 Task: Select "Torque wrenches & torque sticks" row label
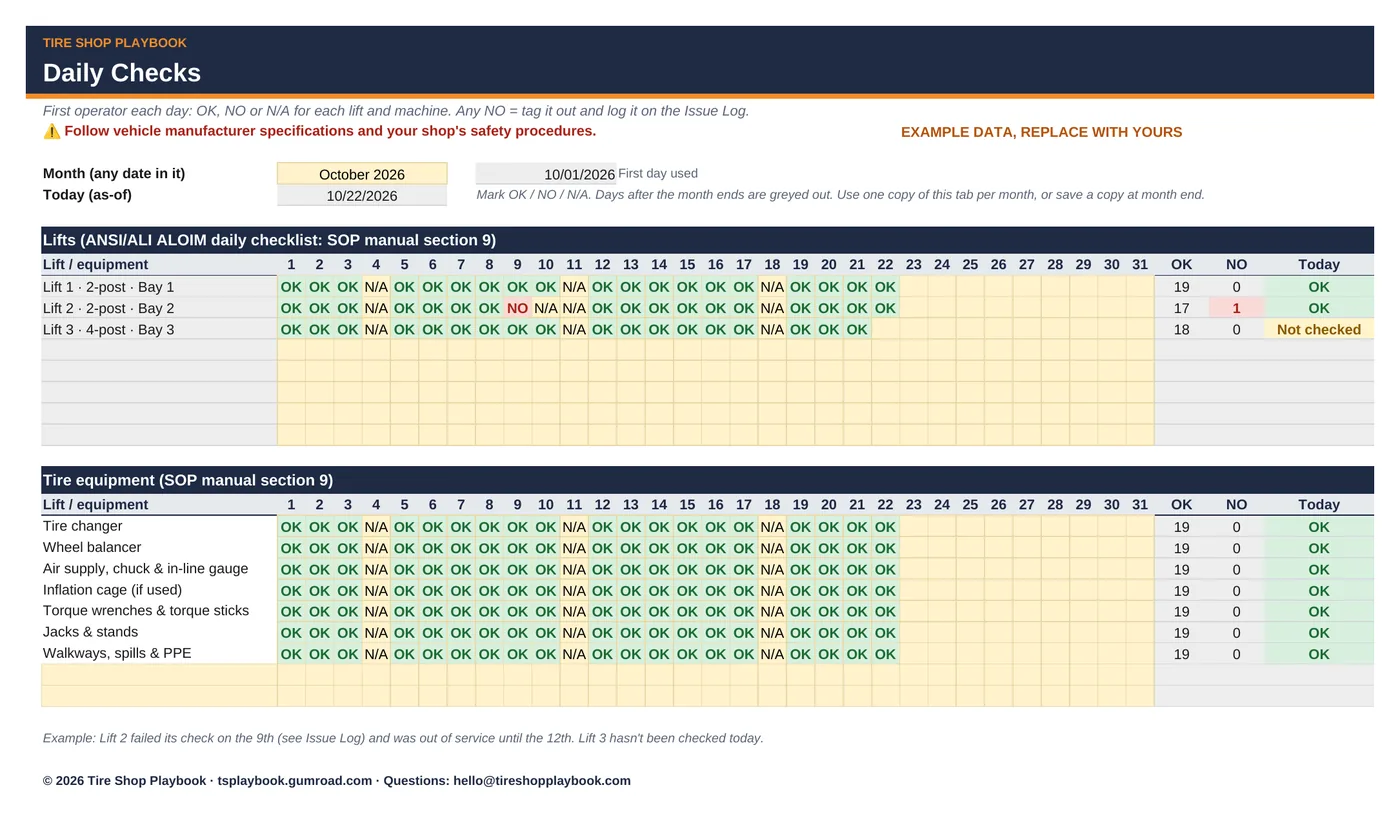146,611
